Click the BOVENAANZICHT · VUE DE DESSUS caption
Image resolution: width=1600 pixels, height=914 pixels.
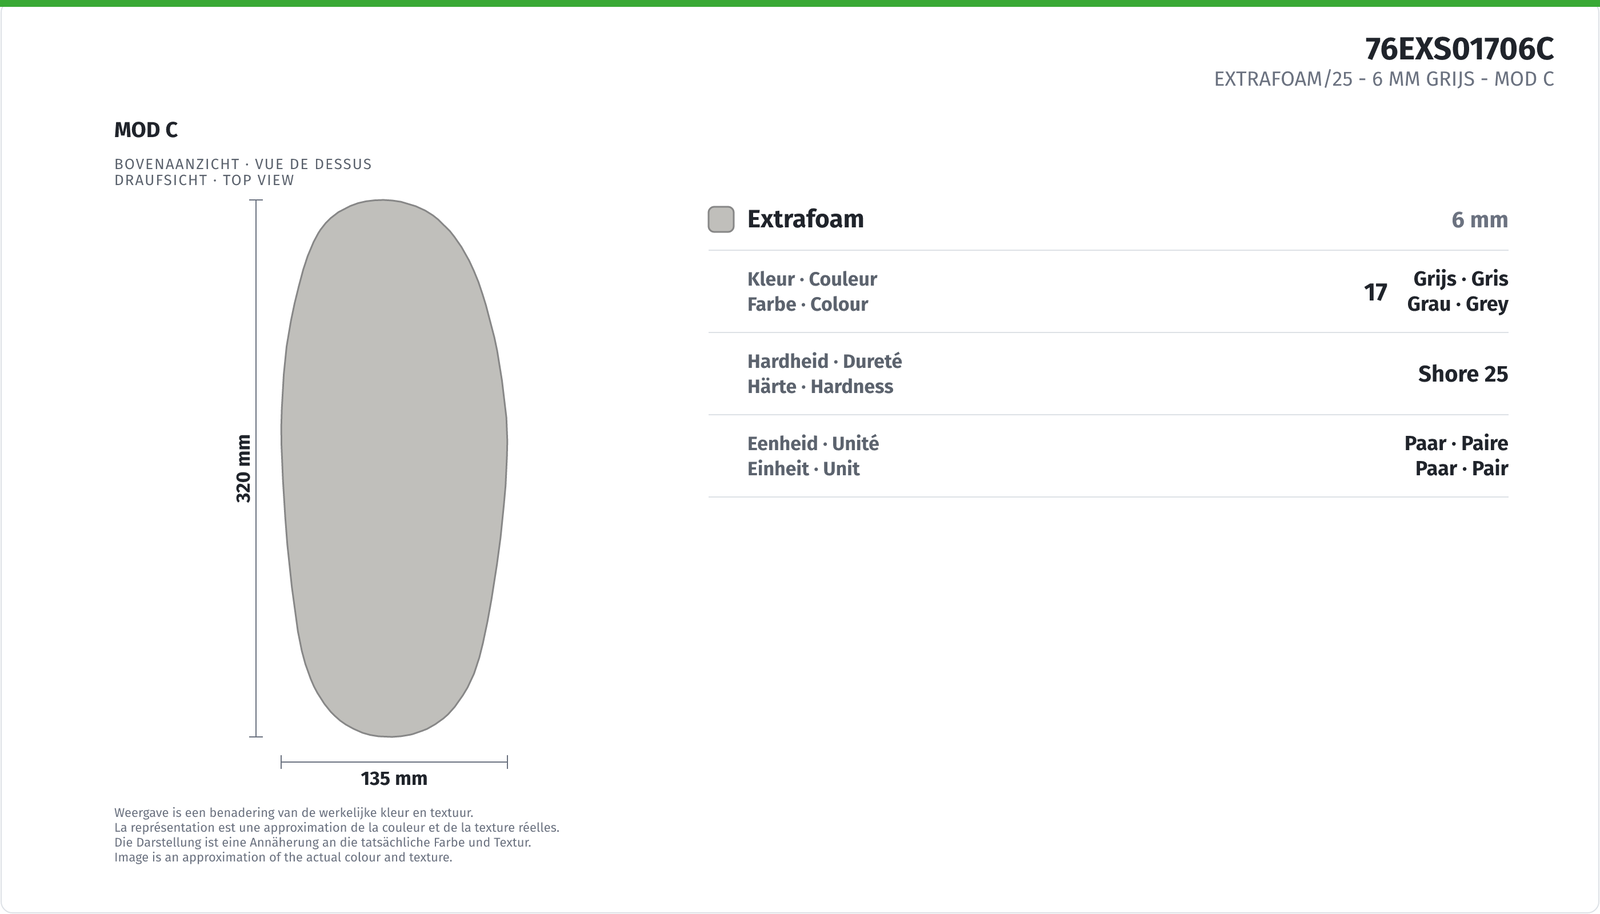click(243, 164)
